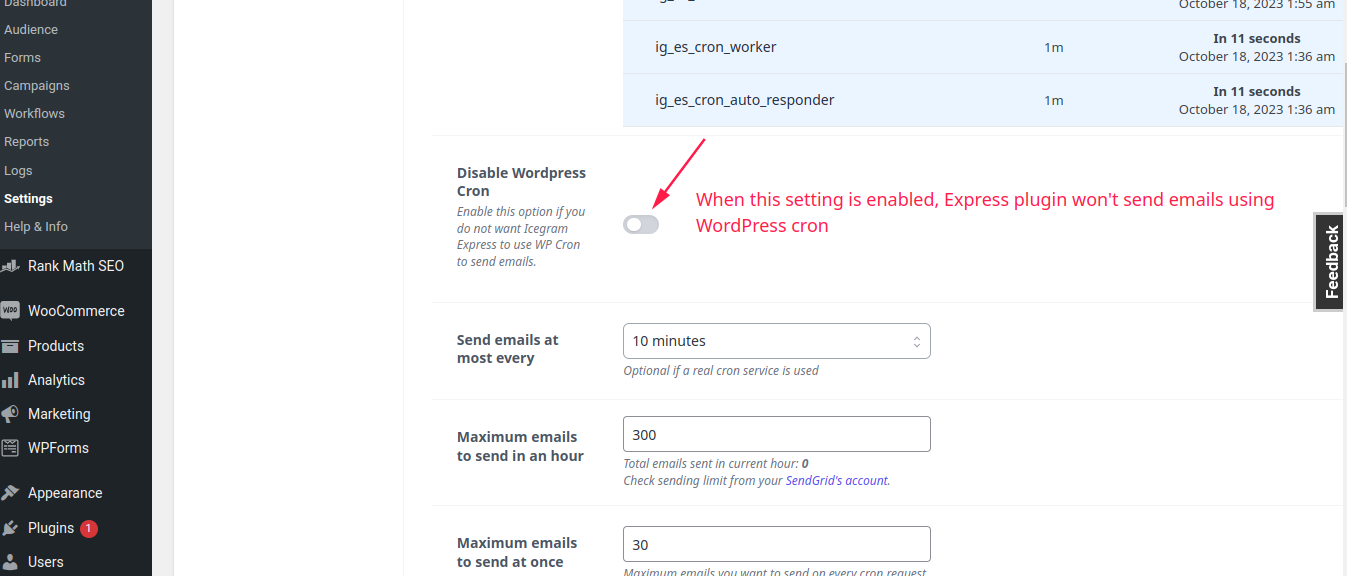Viewport: 1347px width, 576px height.
Task: Open SendGrid's account link
Action: tap(837, 481)
